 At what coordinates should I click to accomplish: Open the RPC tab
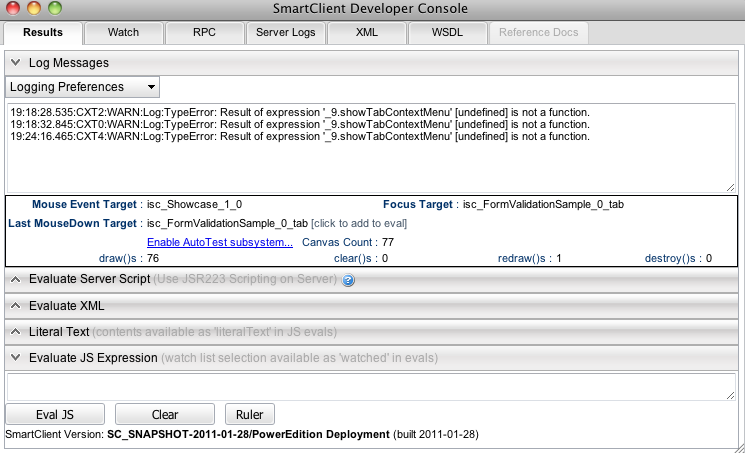tap(204, 32)
